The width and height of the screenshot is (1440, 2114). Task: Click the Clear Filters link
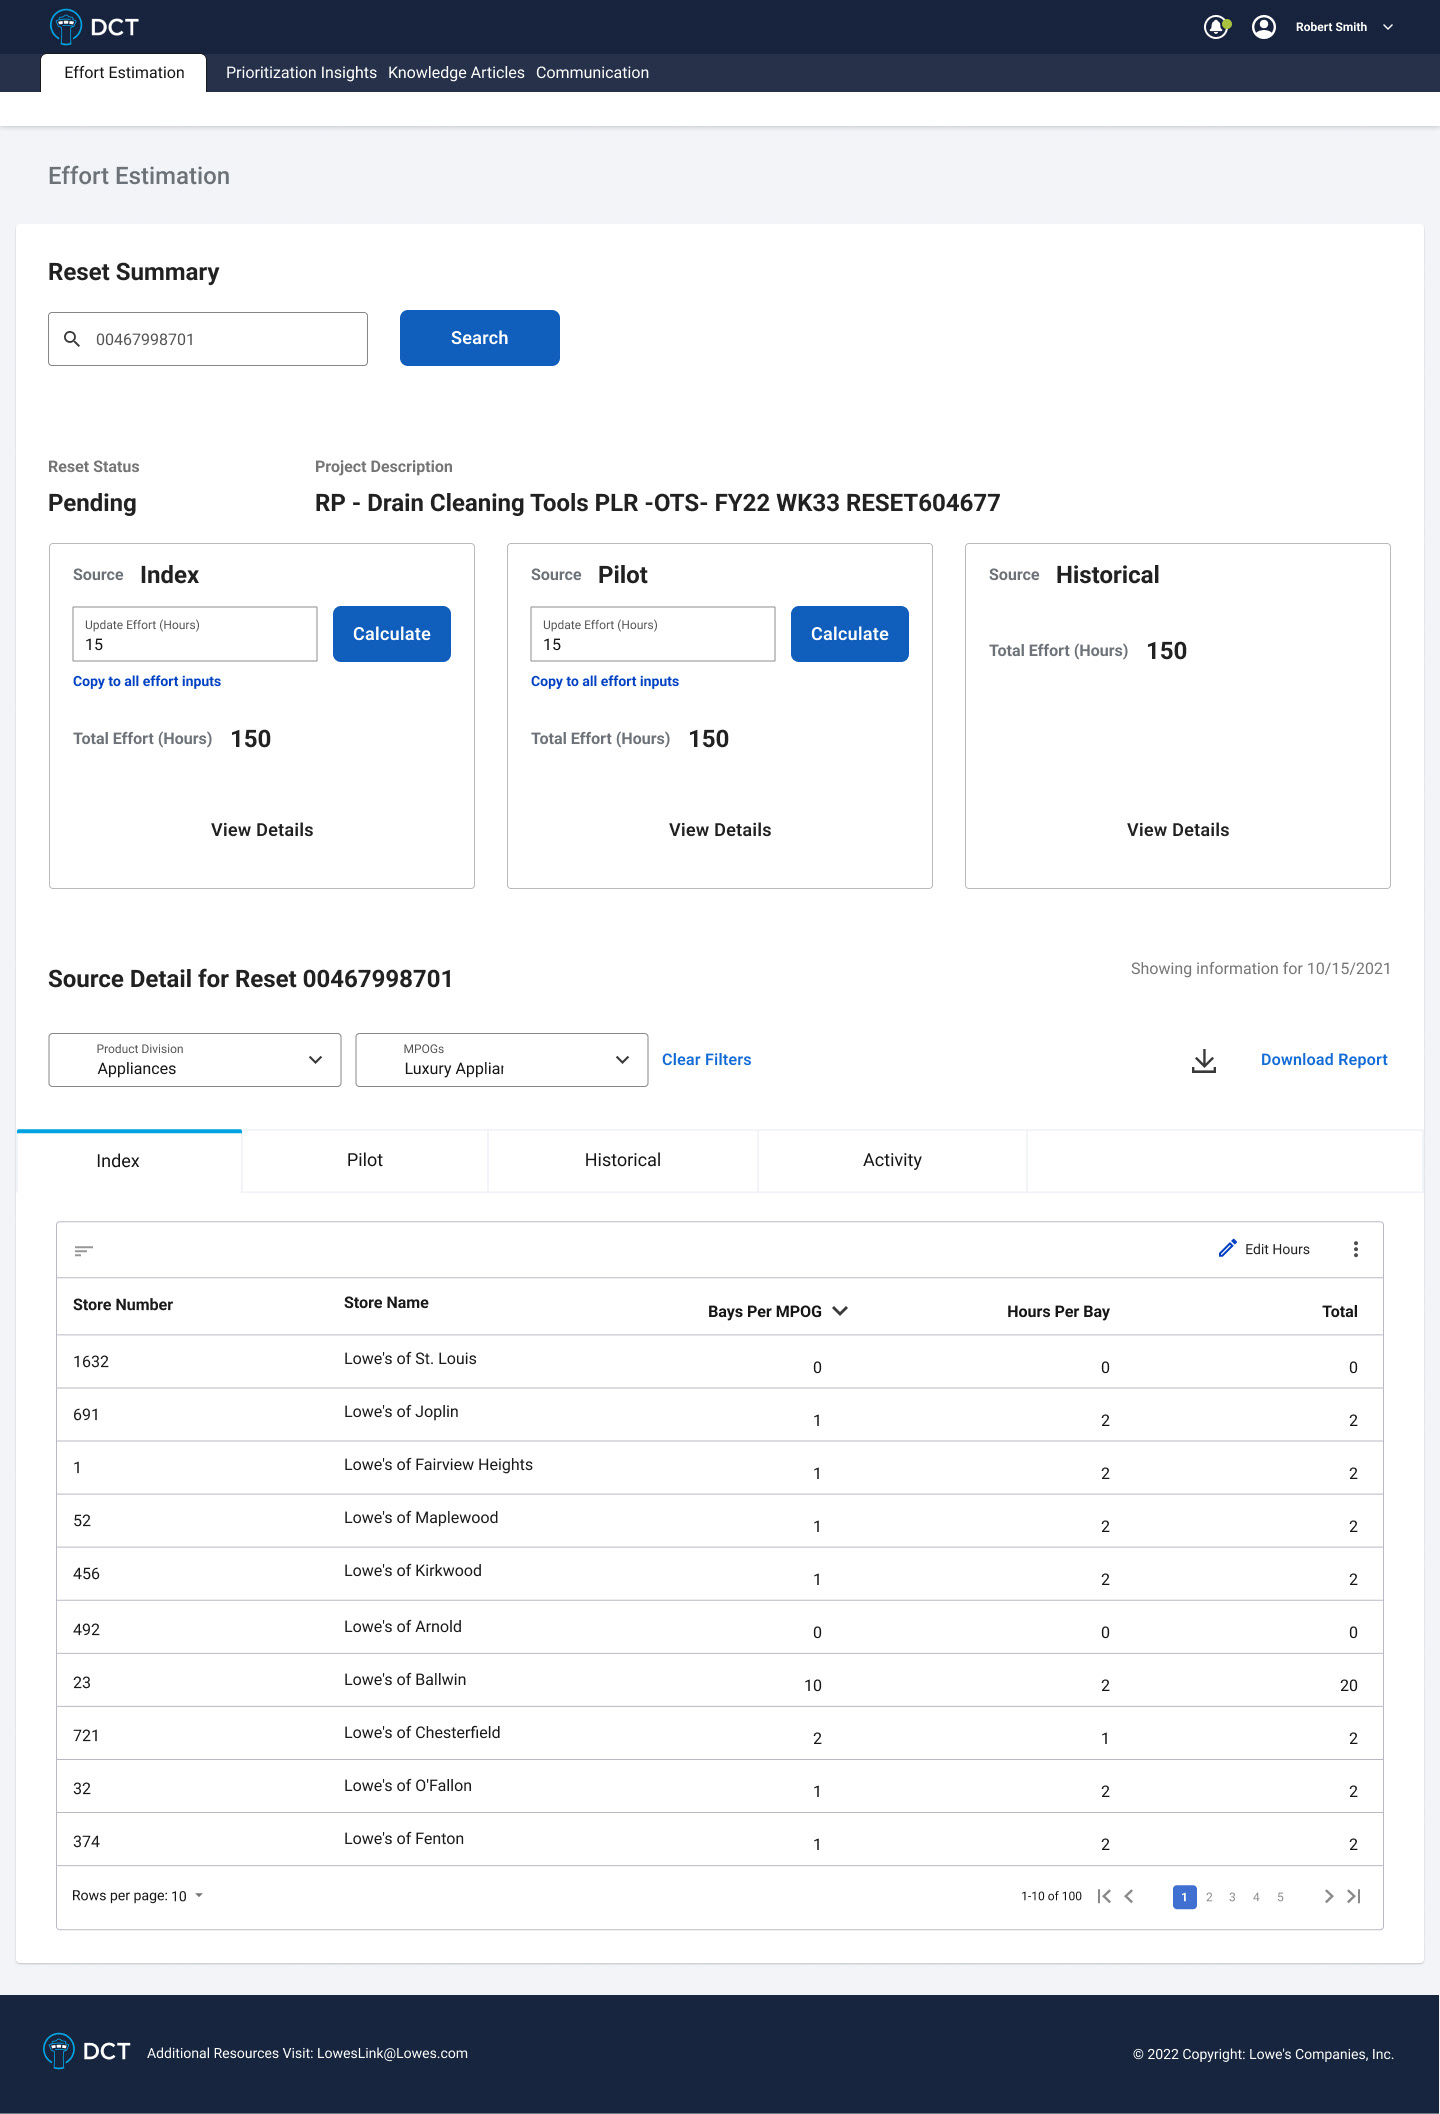(x=706, y=1060)
